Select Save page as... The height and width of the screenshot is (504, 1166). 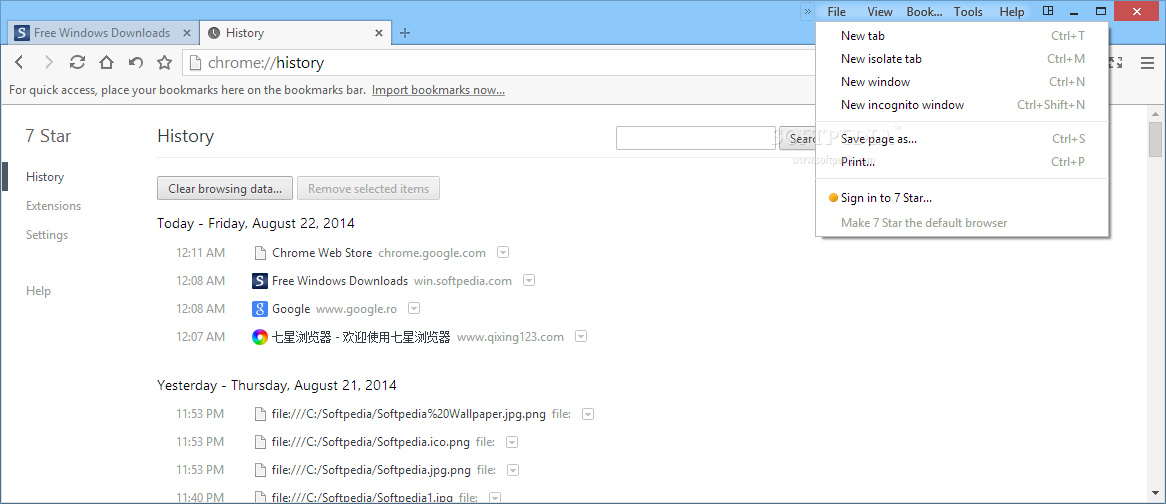[x=962, y=138]
